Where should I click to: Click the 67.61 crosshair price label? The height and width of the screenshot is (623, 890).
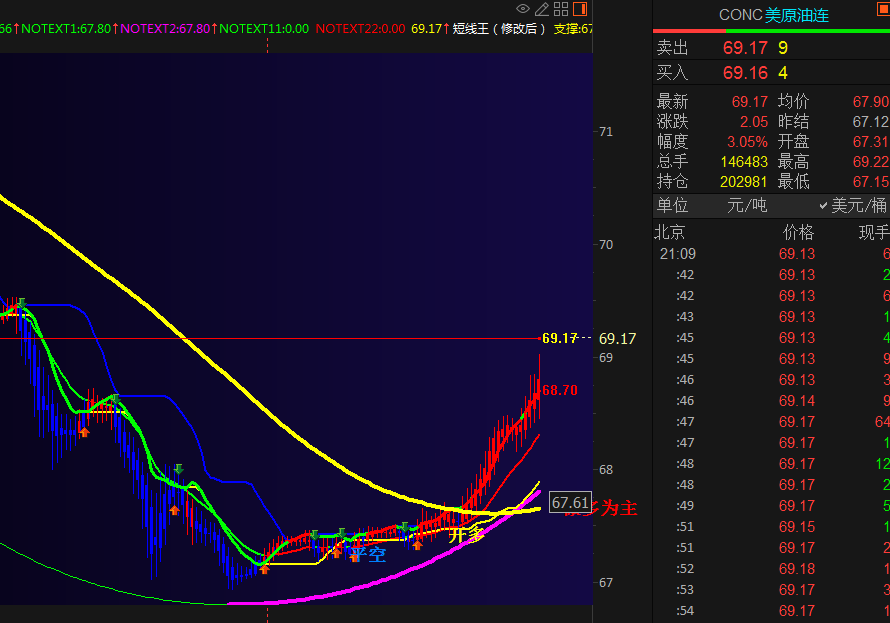570,503
